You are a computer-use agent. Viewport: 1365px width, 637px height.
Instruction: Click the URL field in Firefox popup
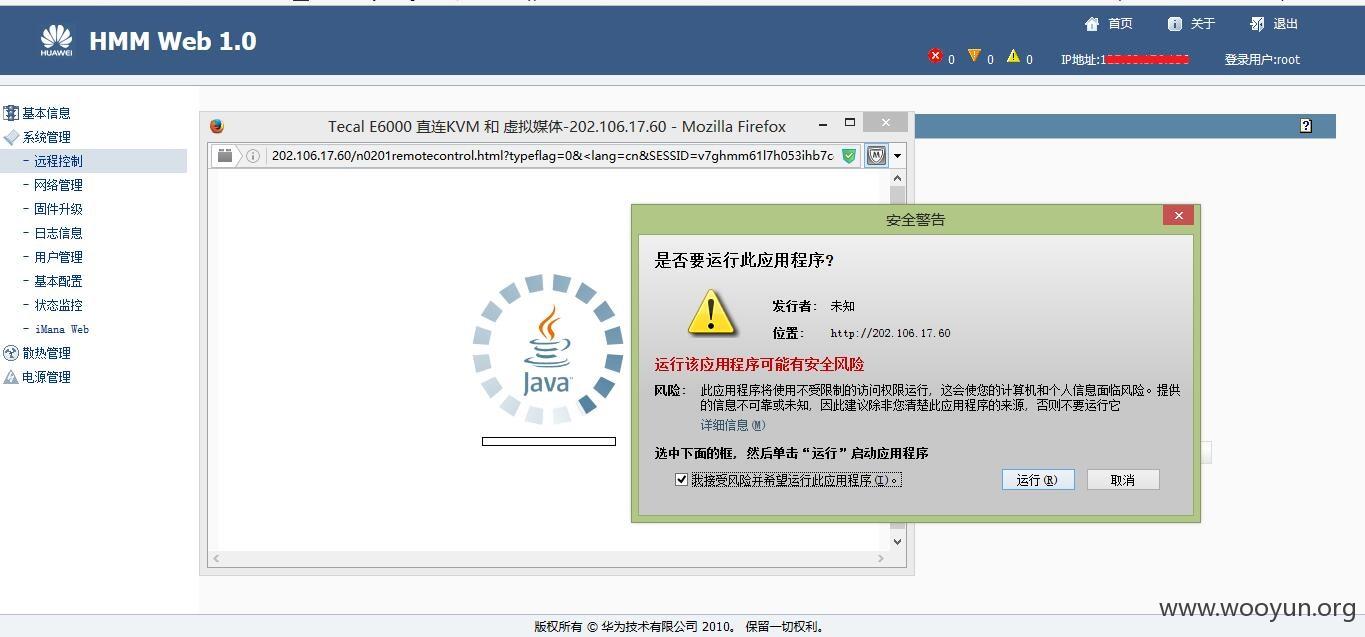(552, 155)
